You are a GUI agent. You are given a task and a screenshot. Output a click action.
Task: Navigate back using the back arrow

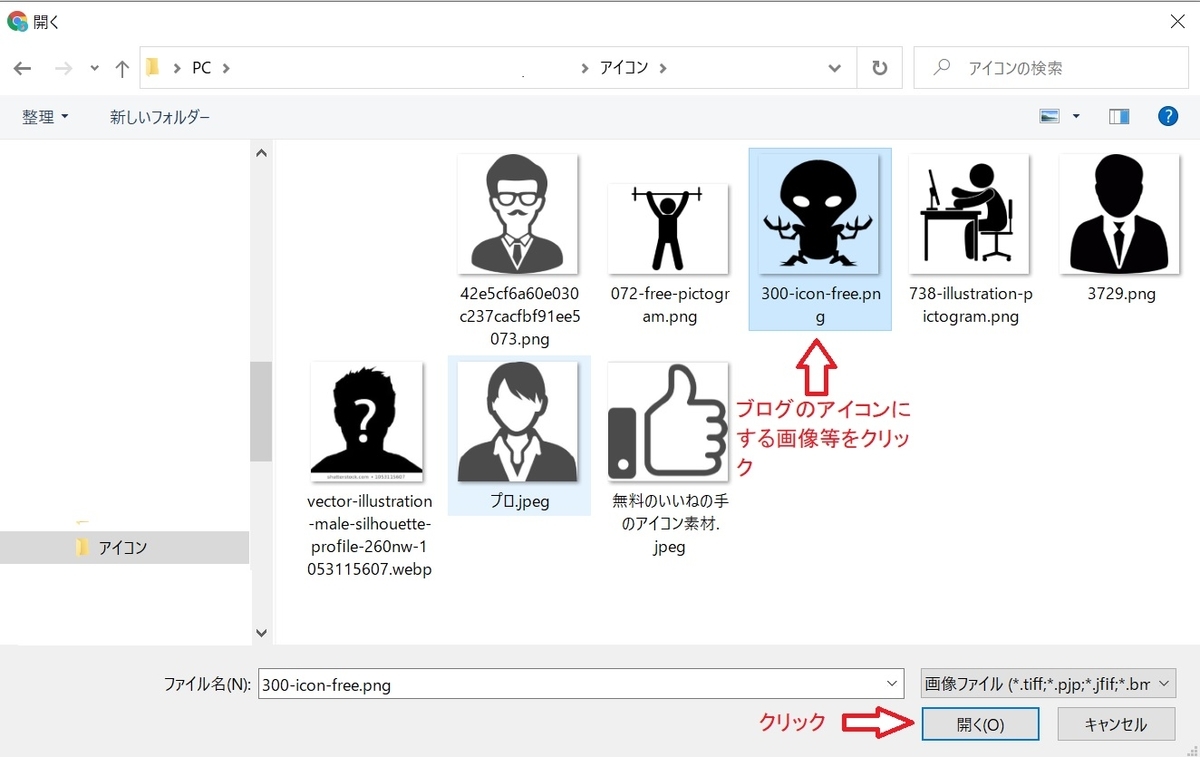click(21, 67)
